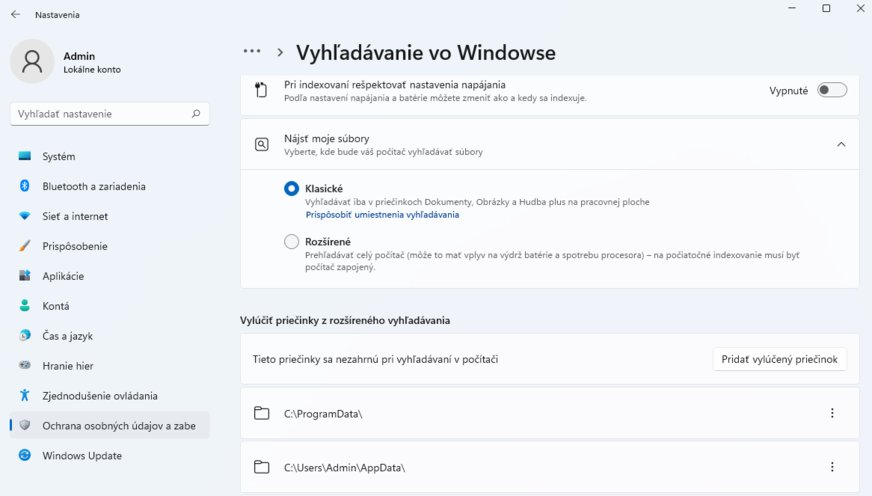Collapse the Nájsť moje súbory section
Viewport: 872px width, 496px height.
(x=840, y=144)
